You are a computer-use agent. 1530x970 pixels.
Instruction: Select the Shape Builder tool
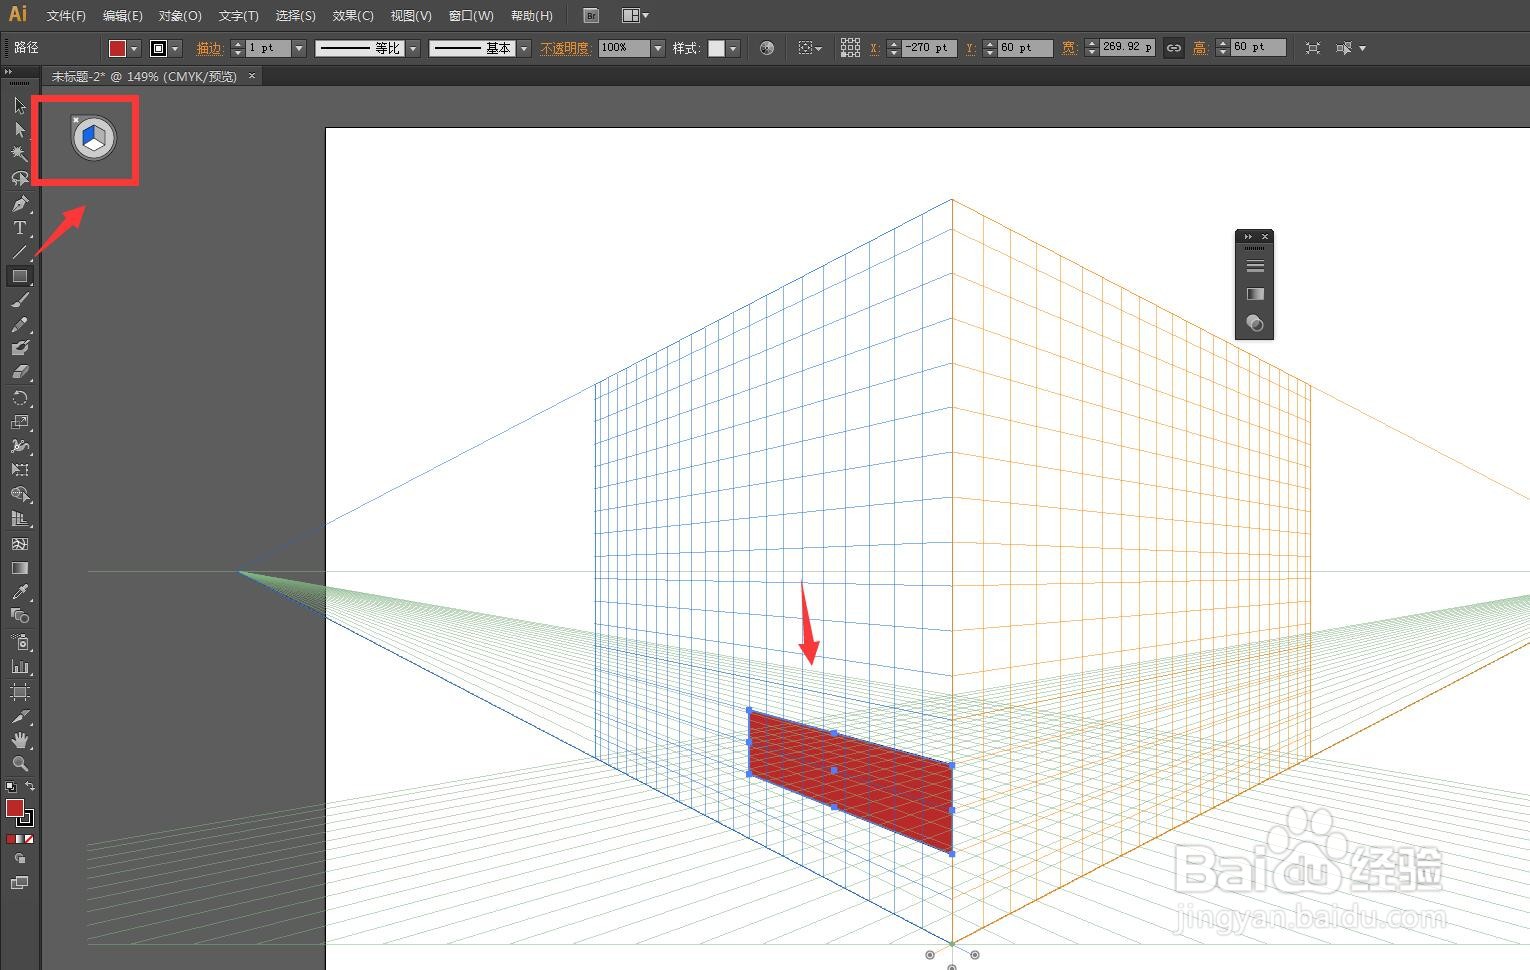point(19,495)
